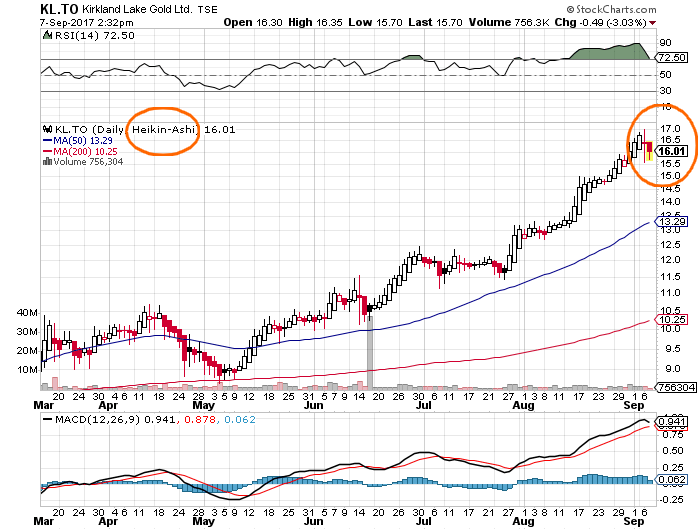Screen dimensions: 700x530
Task: Click the red 0.878 signal value in MACD legend
Action: [200, 420]
